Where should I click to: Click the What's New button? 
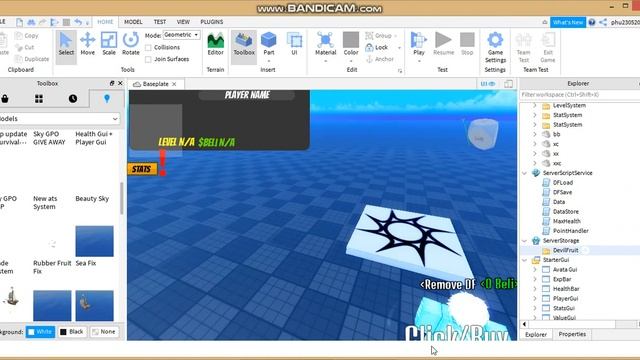(x=568, y=22)
